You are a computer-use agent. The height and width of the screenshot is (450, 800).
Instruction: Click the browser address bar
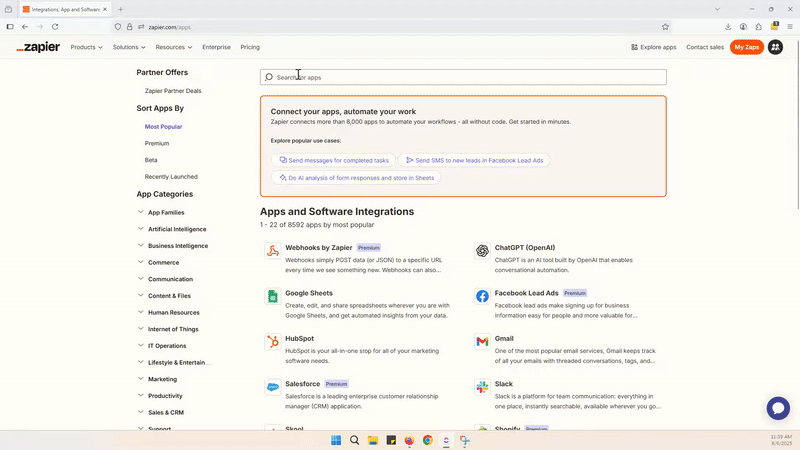click(x=390, y=27)
